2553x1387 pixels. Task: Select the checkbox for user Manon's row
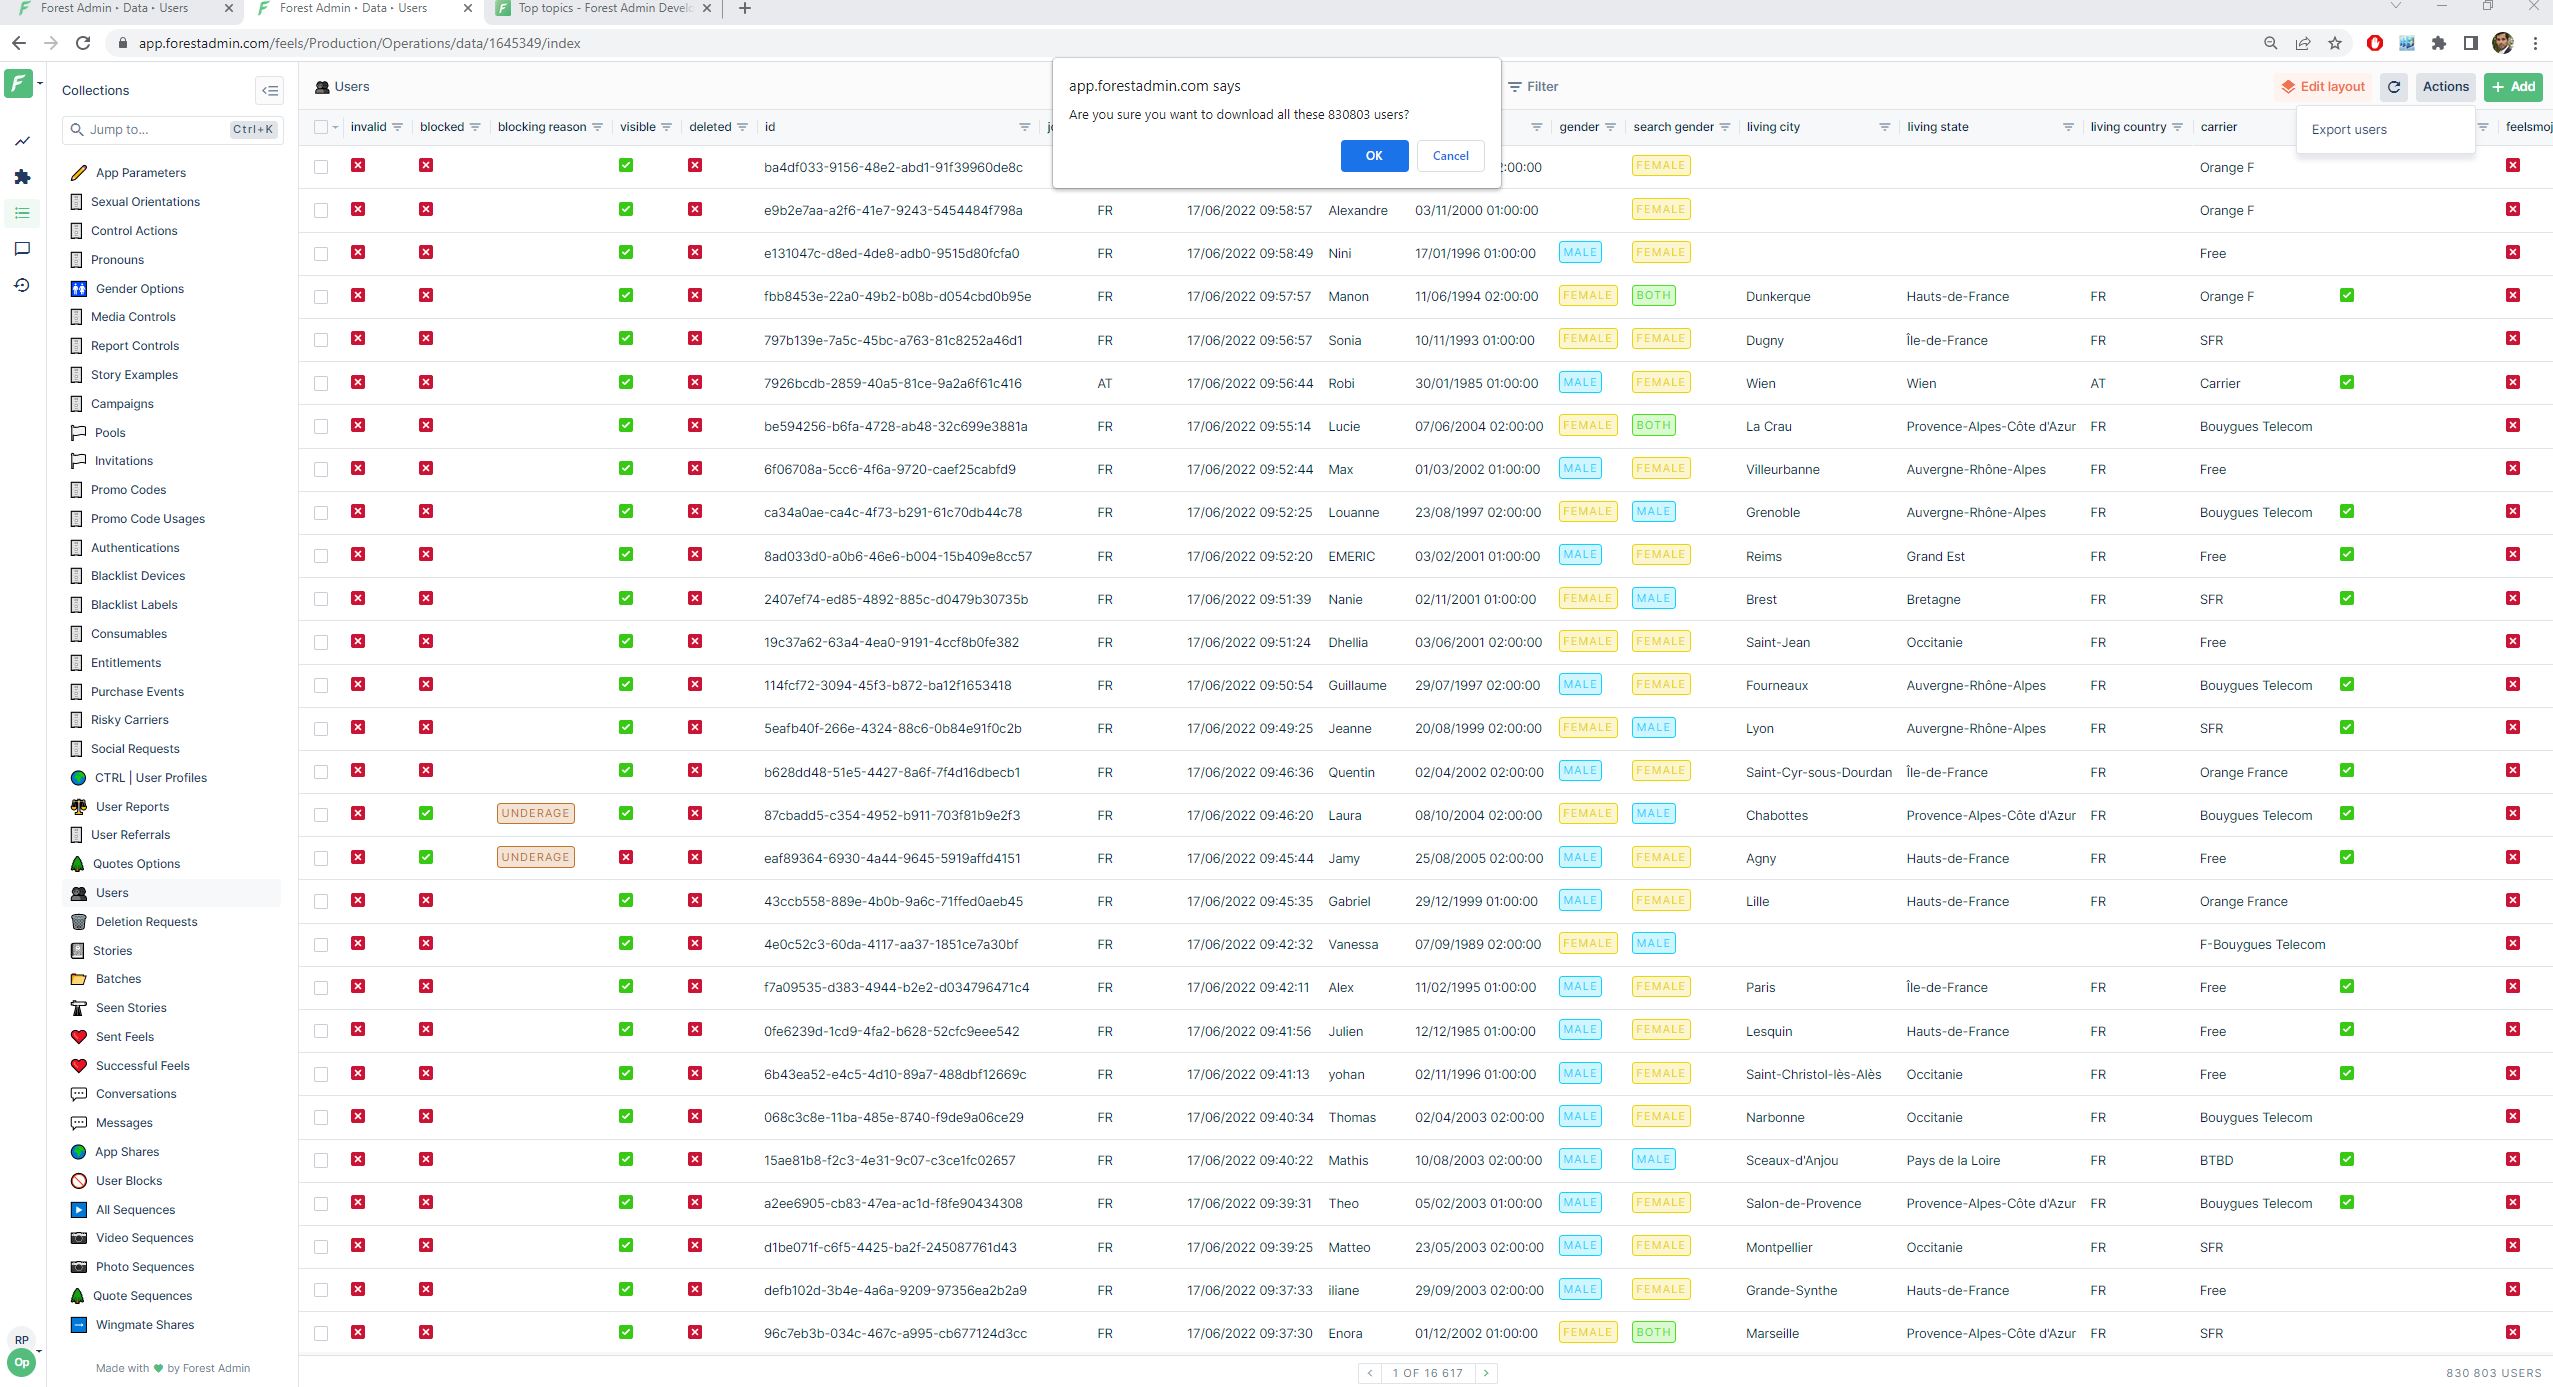click(x=321, y=297)
